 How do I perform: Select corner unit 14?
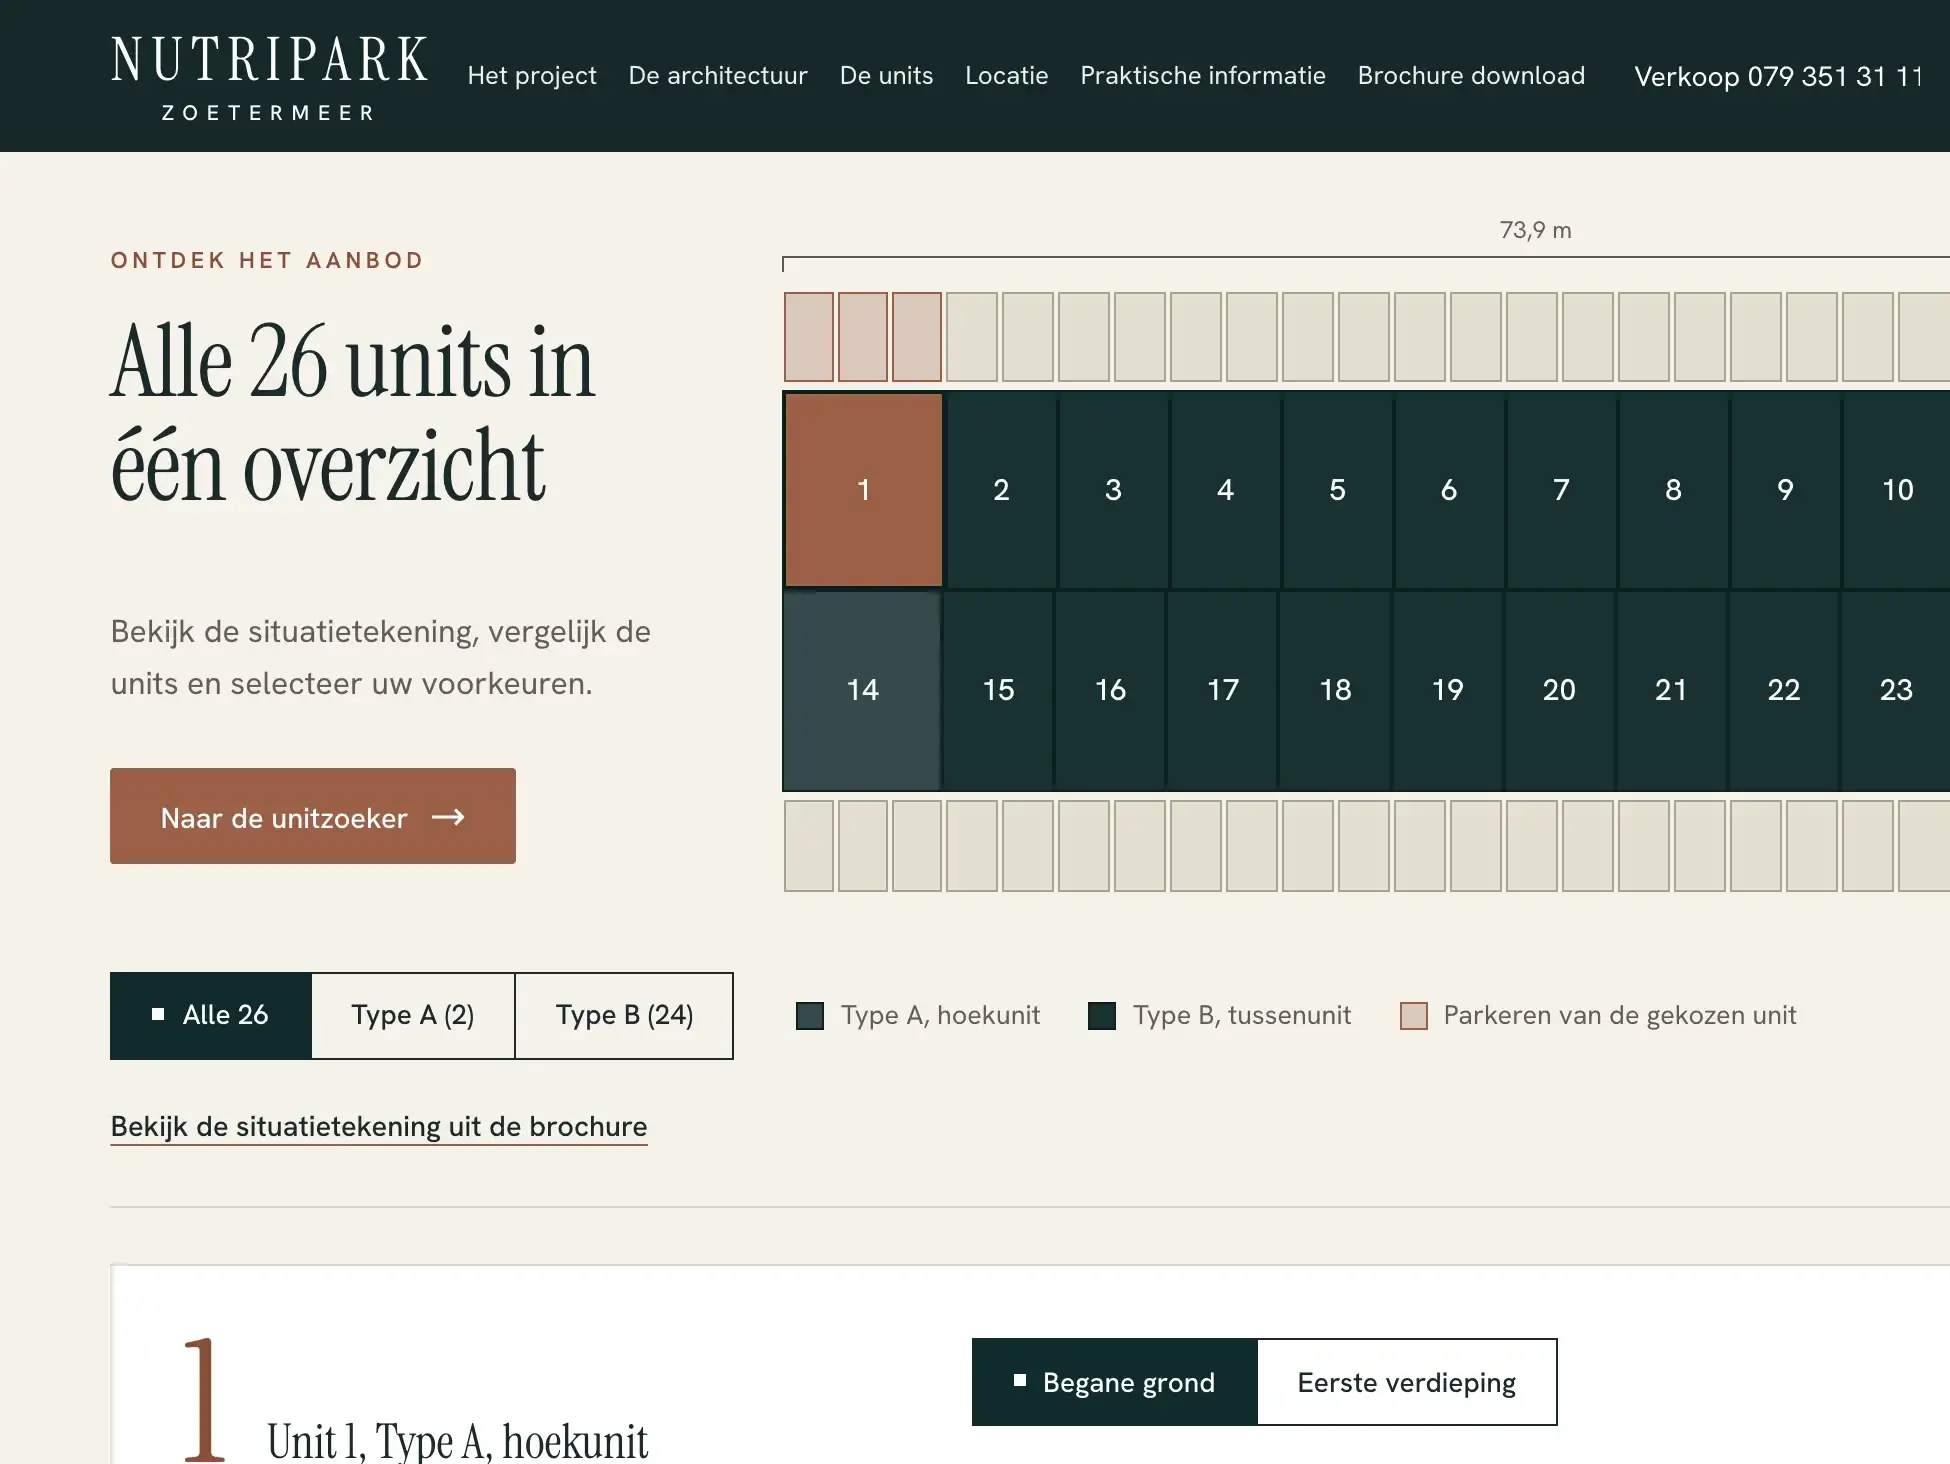pyautogui.click(x=862, y=690)
